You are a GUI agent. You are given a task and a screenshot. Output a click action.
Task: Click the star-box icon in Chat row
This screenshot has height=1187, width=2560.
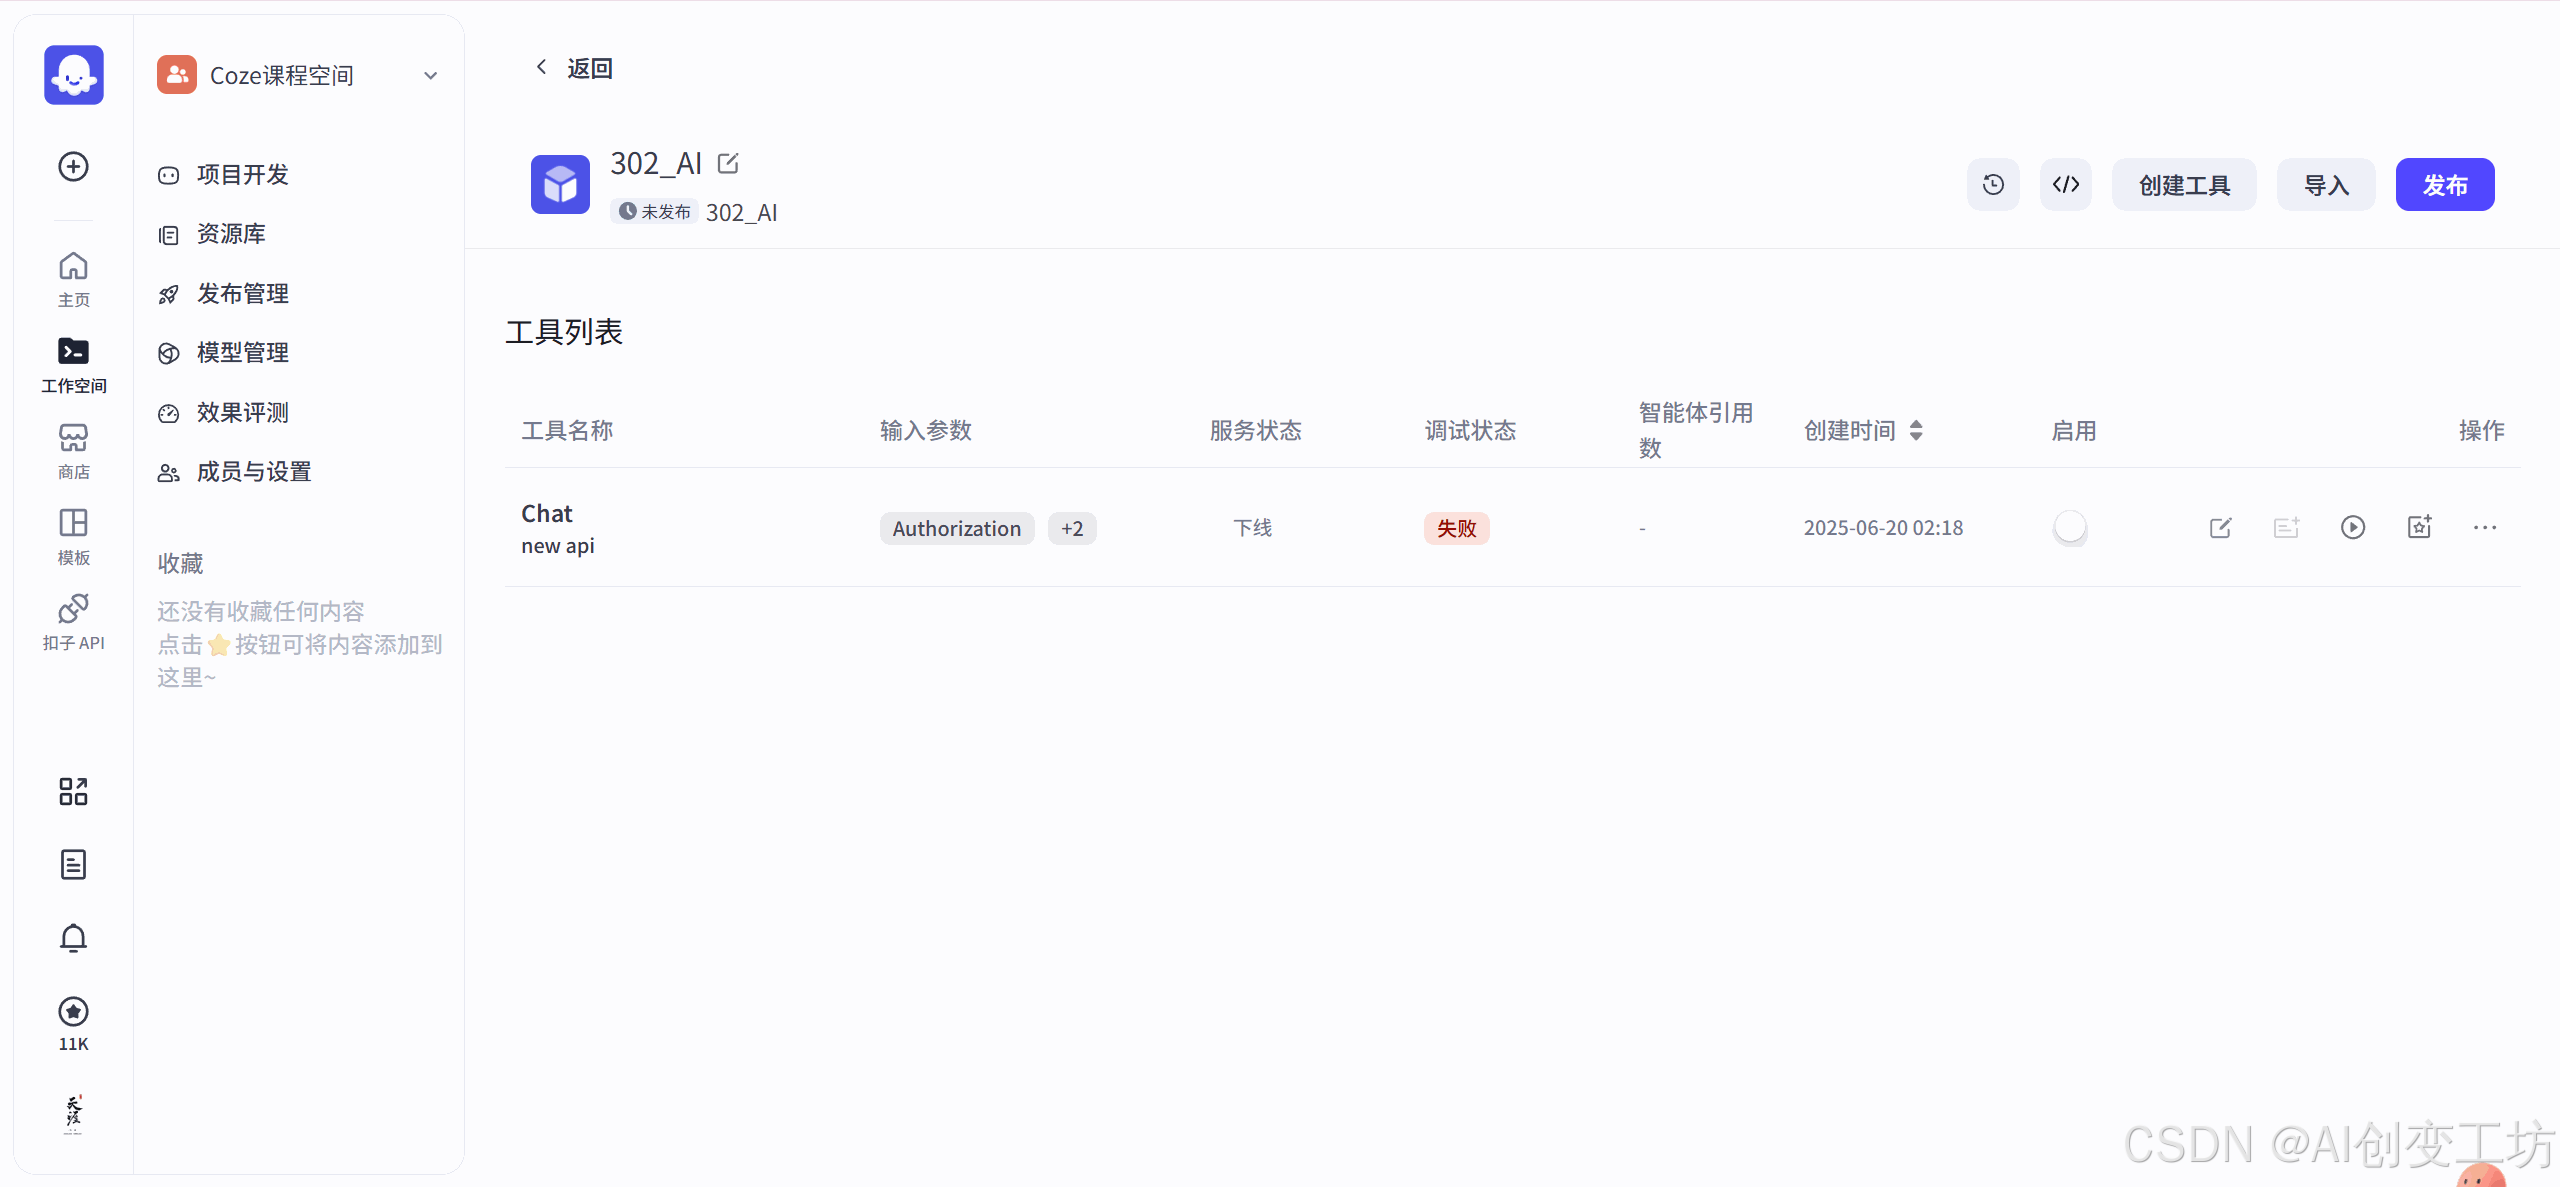coord(2419,527)
